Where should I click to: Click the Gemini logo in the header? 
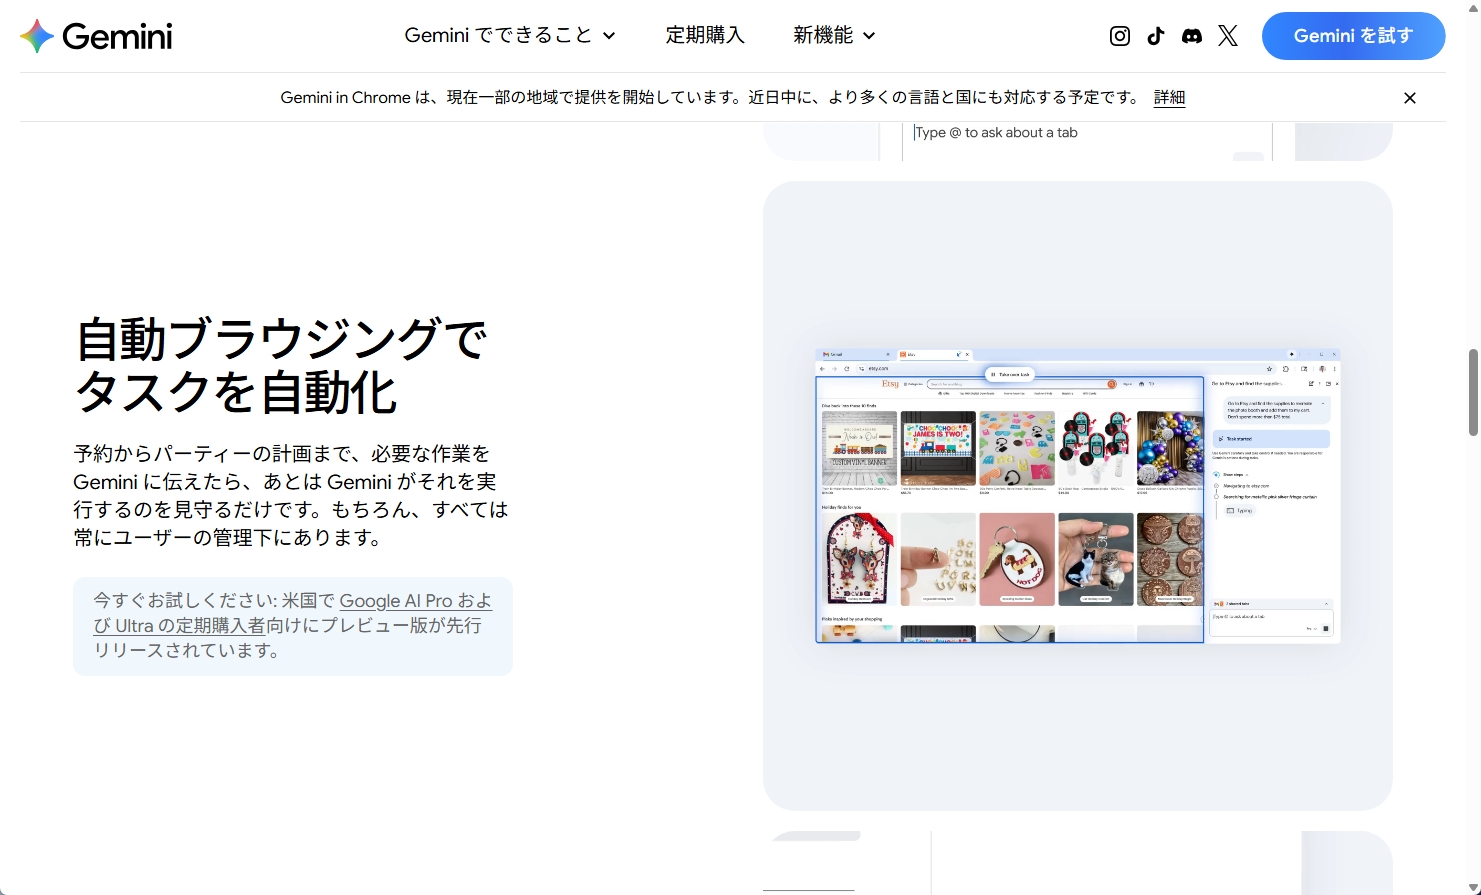[x=96, y=36]
